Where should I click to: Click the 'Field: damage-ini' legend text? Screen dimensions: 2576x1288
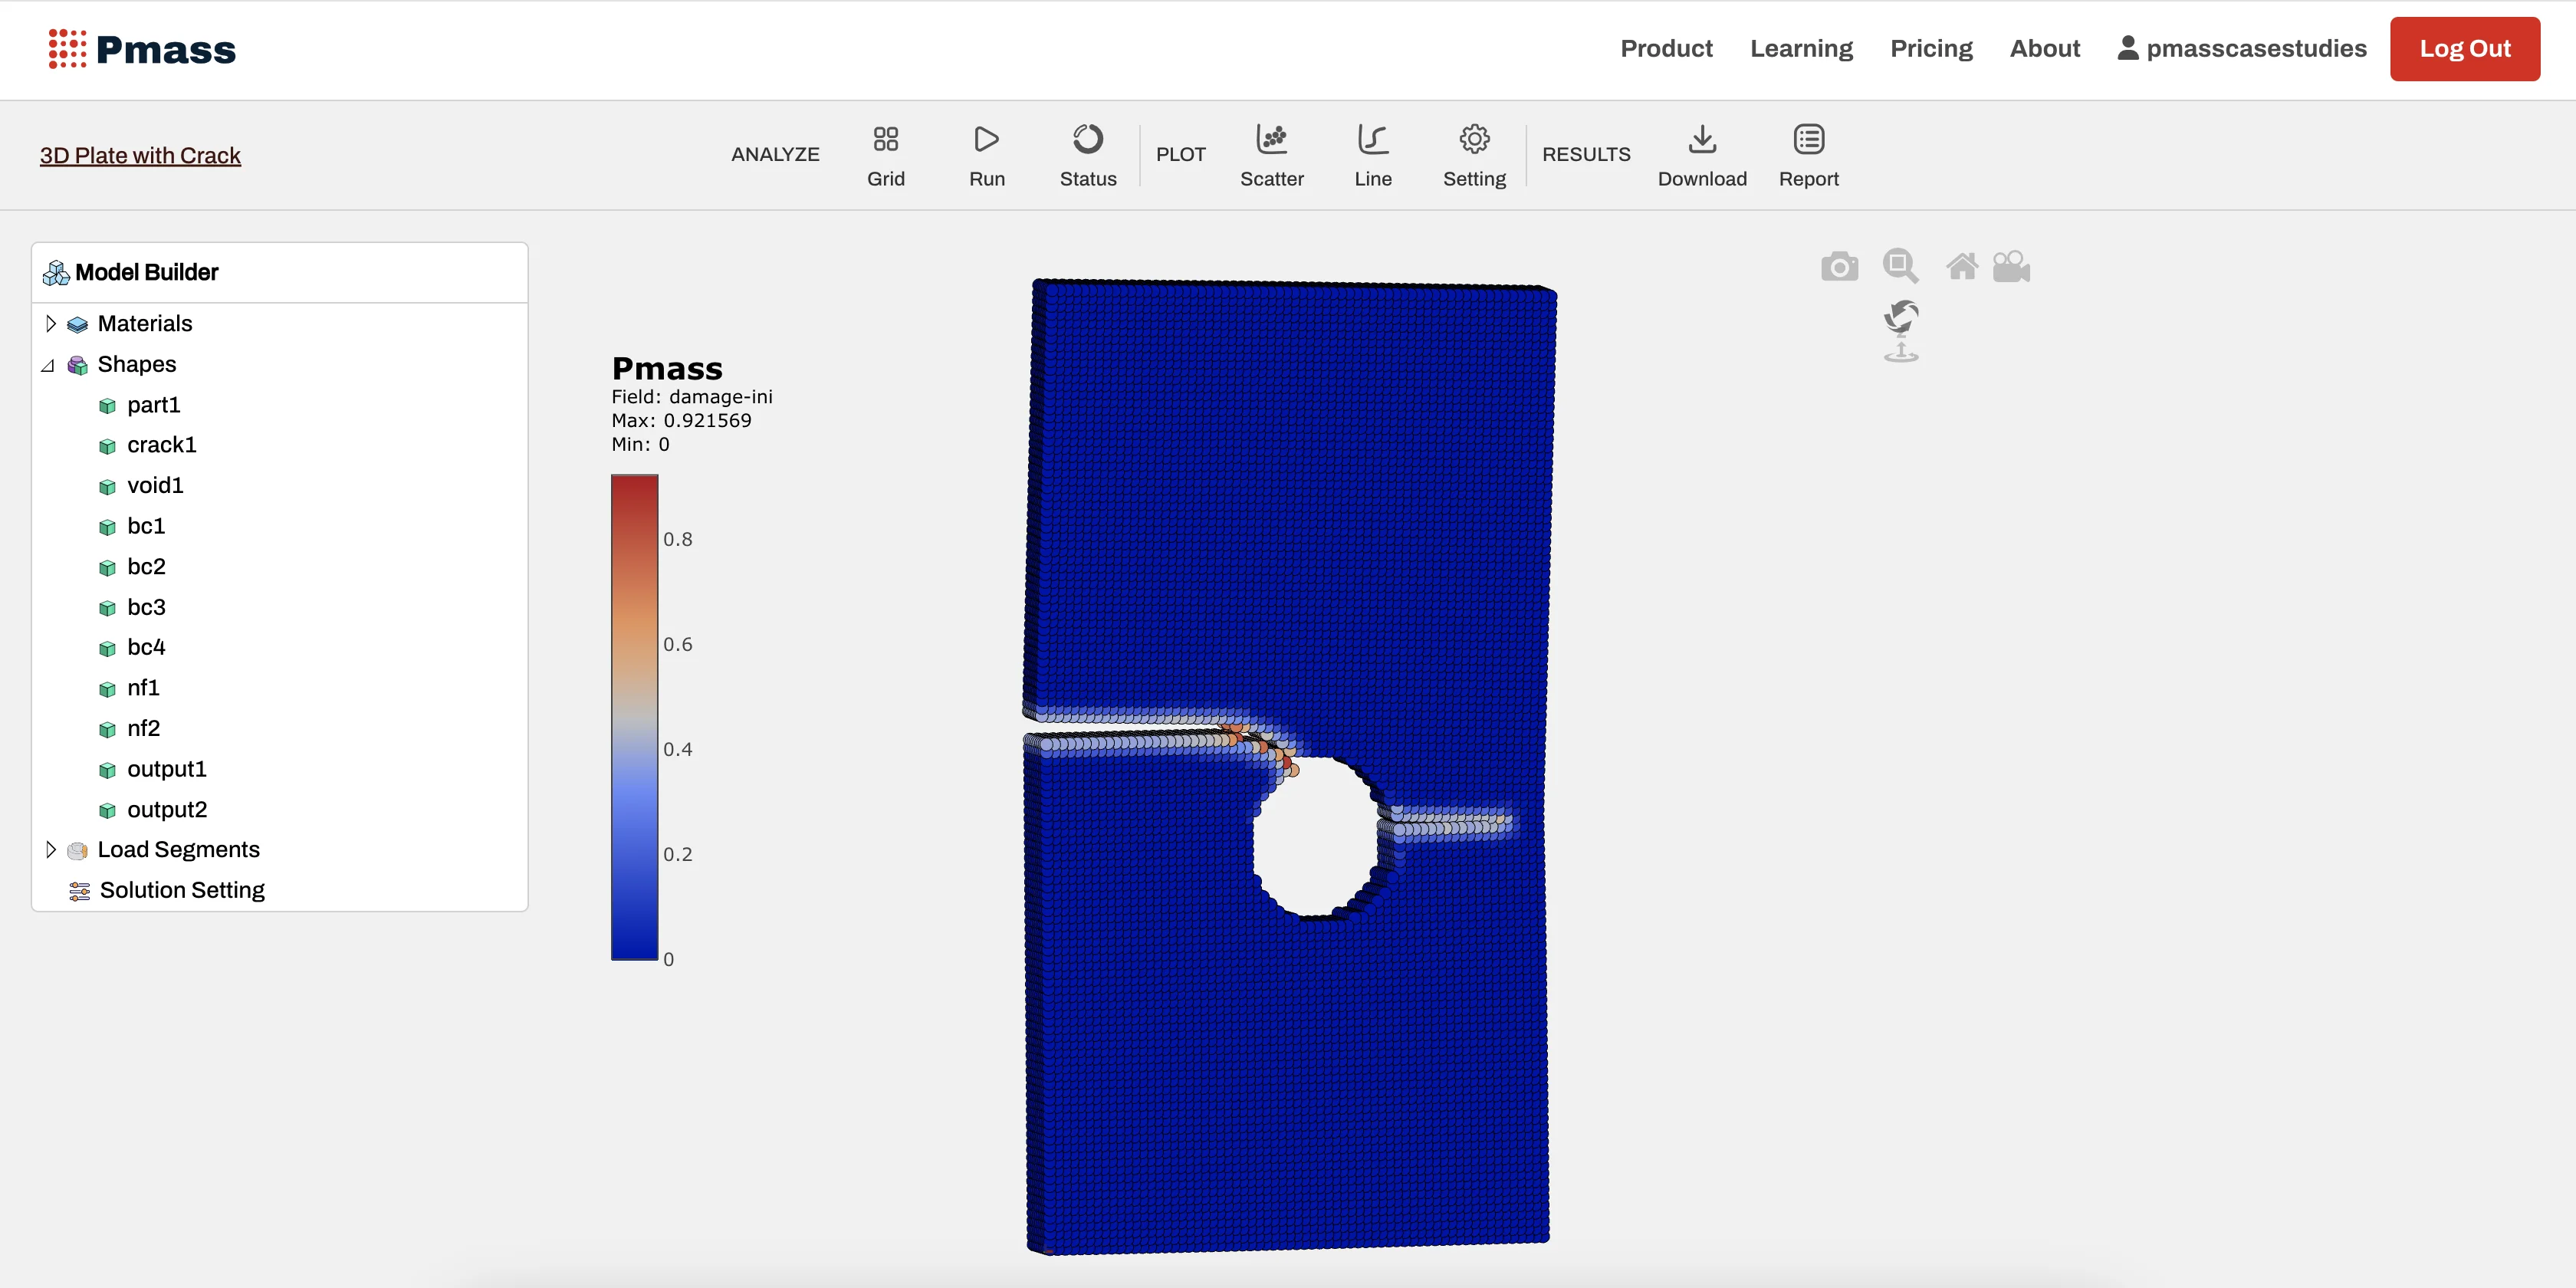point(692,397)
